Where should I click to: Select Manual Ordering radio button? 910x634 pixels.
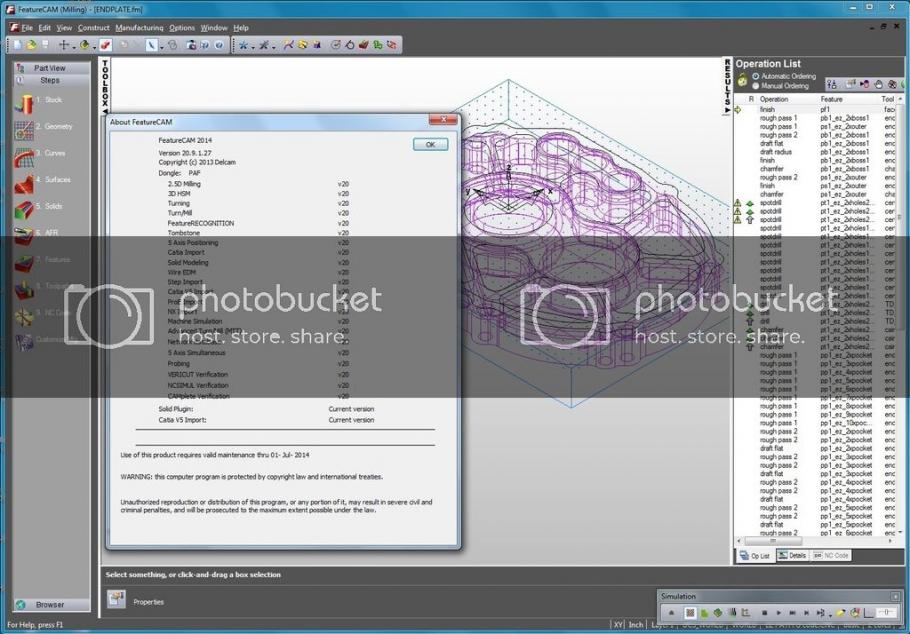[756, 86]
